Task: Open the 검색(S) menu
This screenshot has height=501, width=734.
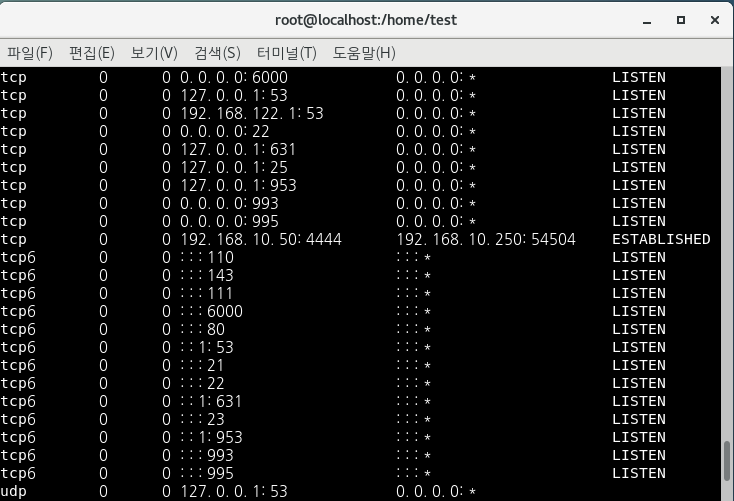Action: [x=217, y=53]
